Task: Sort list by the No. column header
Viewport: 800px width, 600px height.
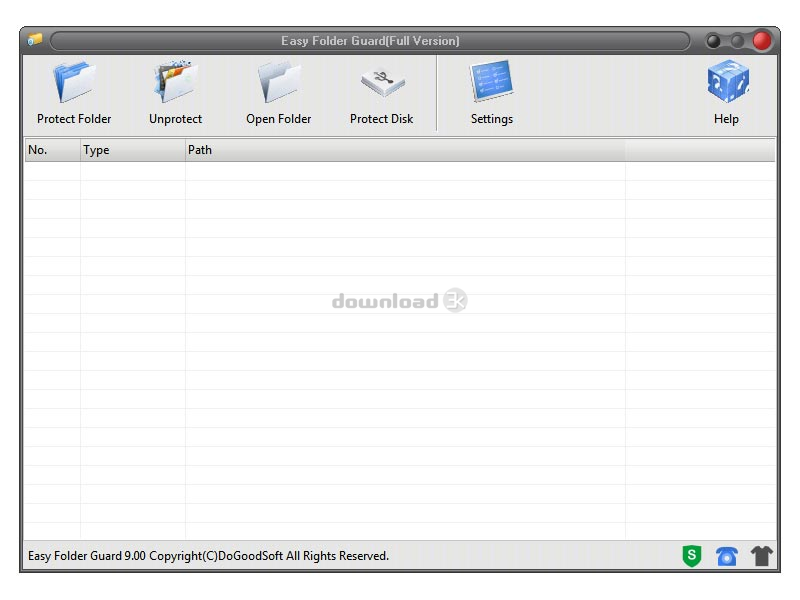Action: (52, 150)
